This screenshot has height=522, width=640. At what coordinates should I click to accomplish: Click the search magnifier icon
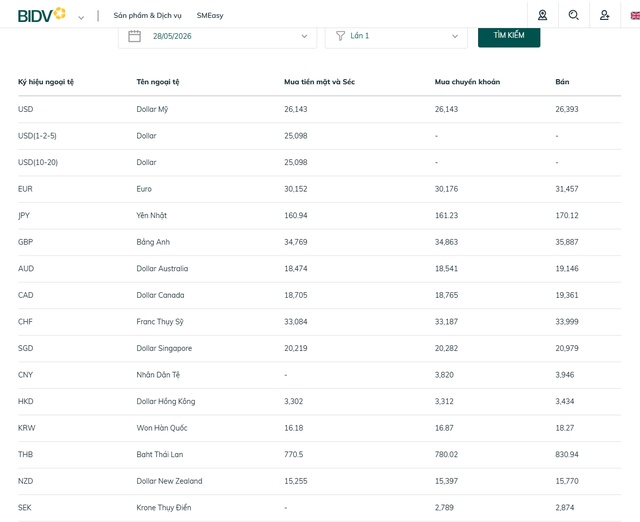[x=573, y=15]
